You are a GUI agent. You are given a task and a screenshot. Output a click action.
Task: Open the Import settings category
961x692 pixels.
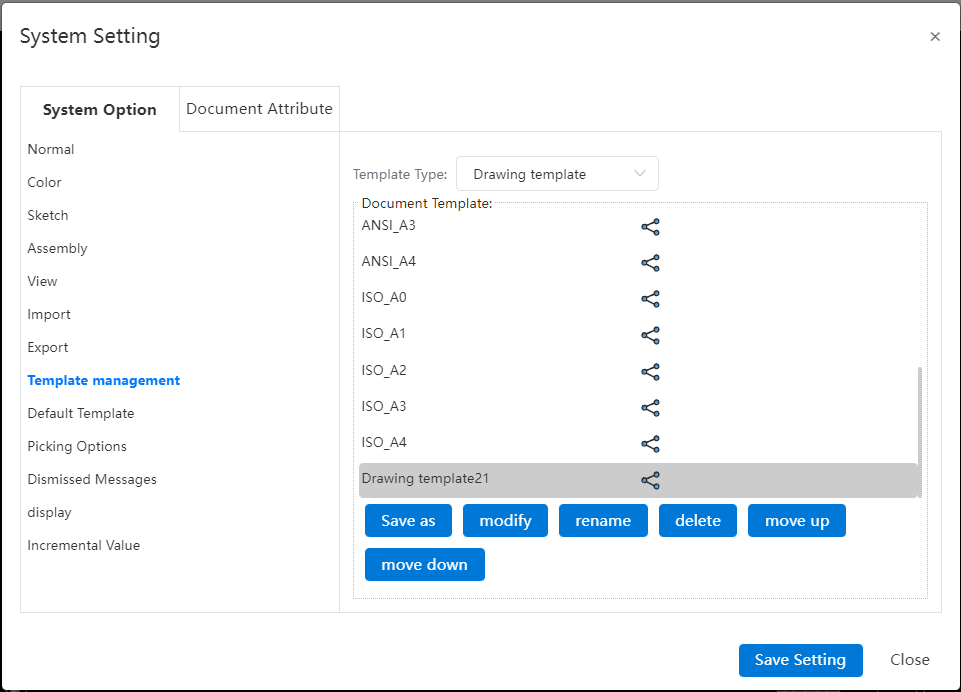pyautogui.click(x=49, y=314)
